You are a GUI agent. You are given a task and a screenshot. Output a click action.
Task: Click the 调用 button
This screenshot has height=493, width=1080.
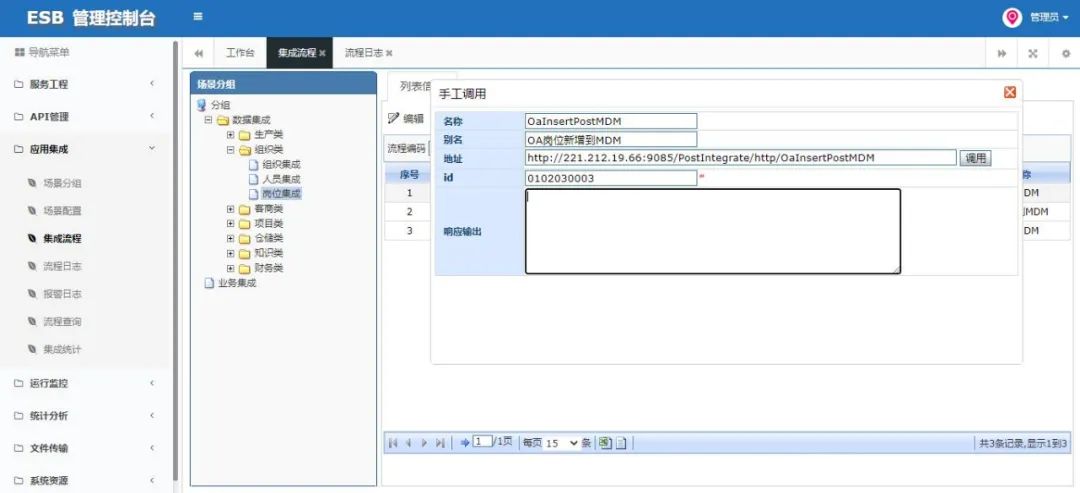coord(975,158)
